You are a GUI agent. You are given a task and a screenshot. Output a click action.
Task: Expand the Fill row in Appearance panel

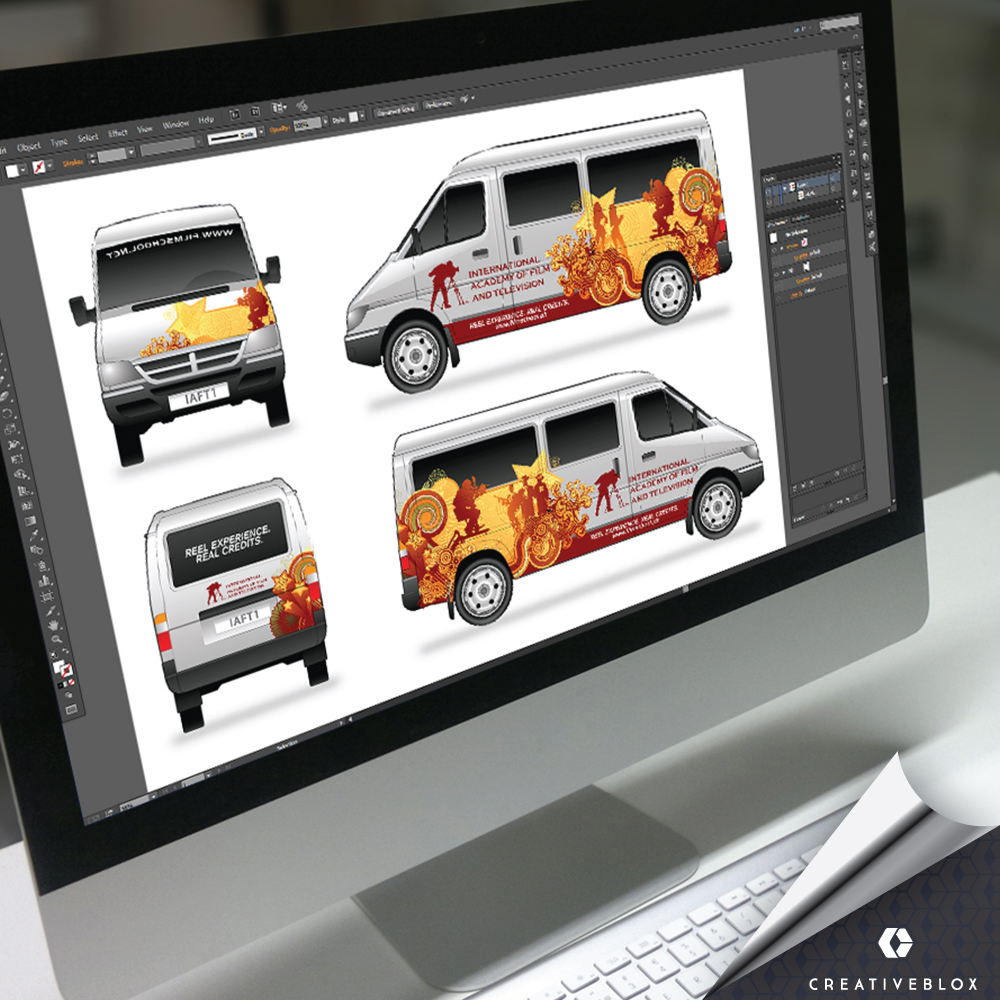pos(784,271)
